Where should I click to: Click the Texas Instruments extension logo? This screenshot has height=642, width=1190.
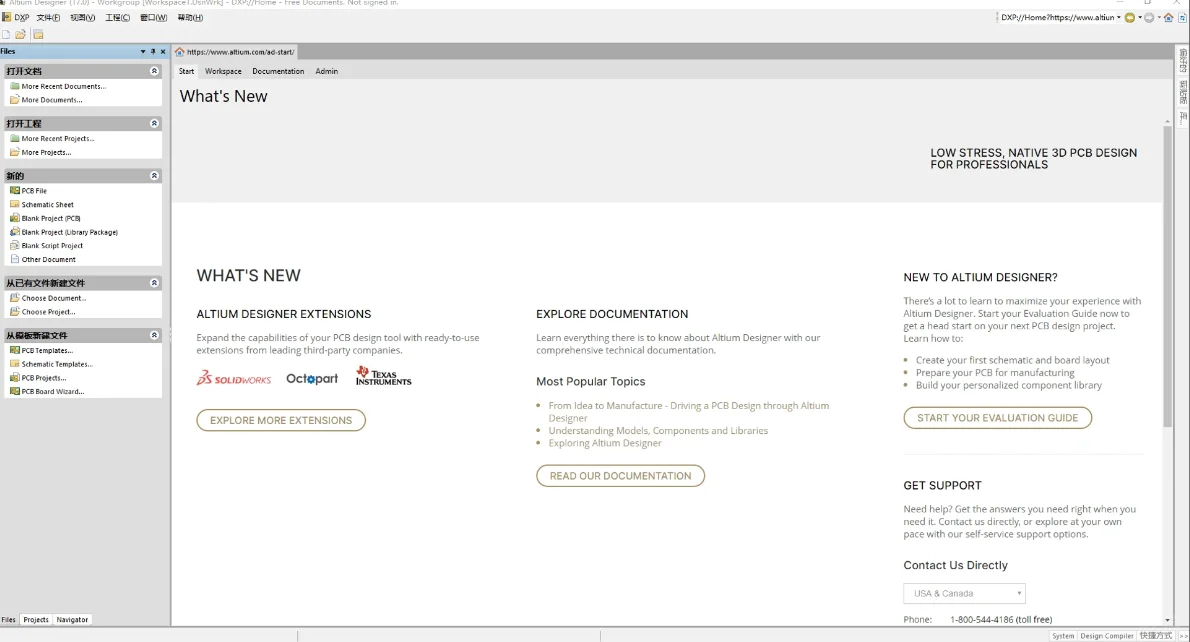click(383, 376)
